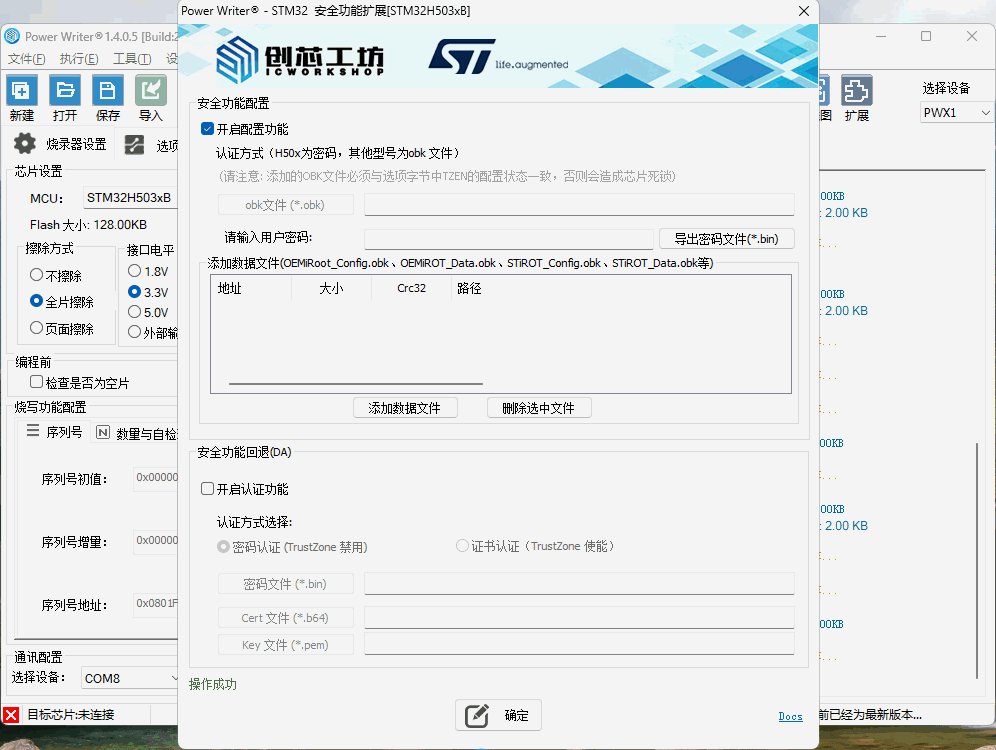The width and height of the screenshot is (996, 750).
Task: Expand the COM8 communication device dropdown
Action: pos(130,678)
